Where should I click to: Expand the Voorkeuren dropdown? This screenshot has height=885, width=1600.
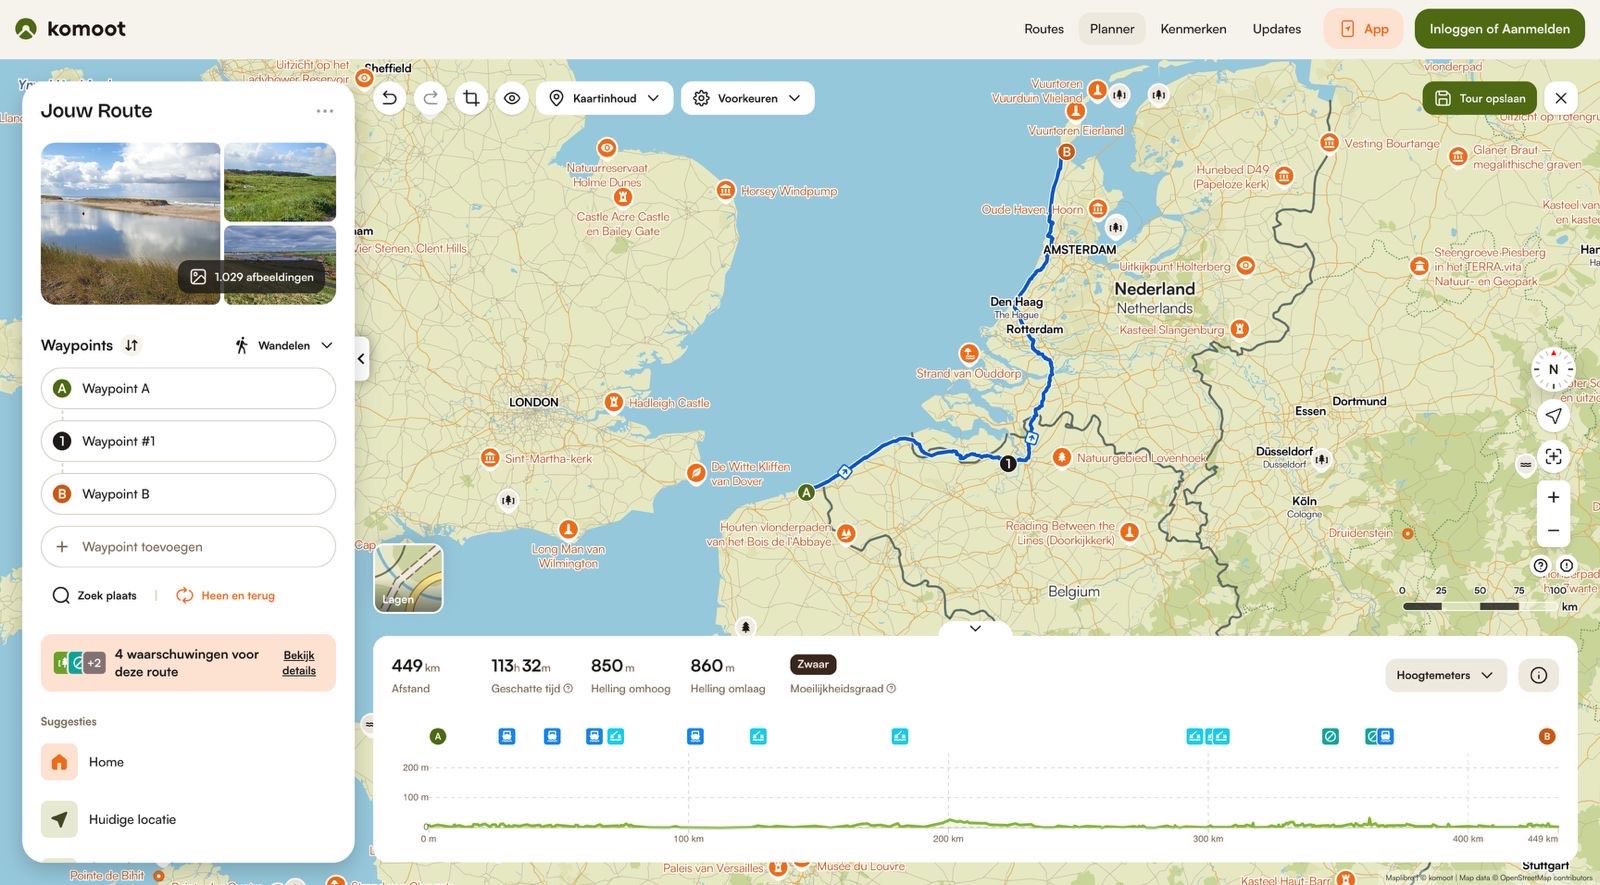click(747, 98)
